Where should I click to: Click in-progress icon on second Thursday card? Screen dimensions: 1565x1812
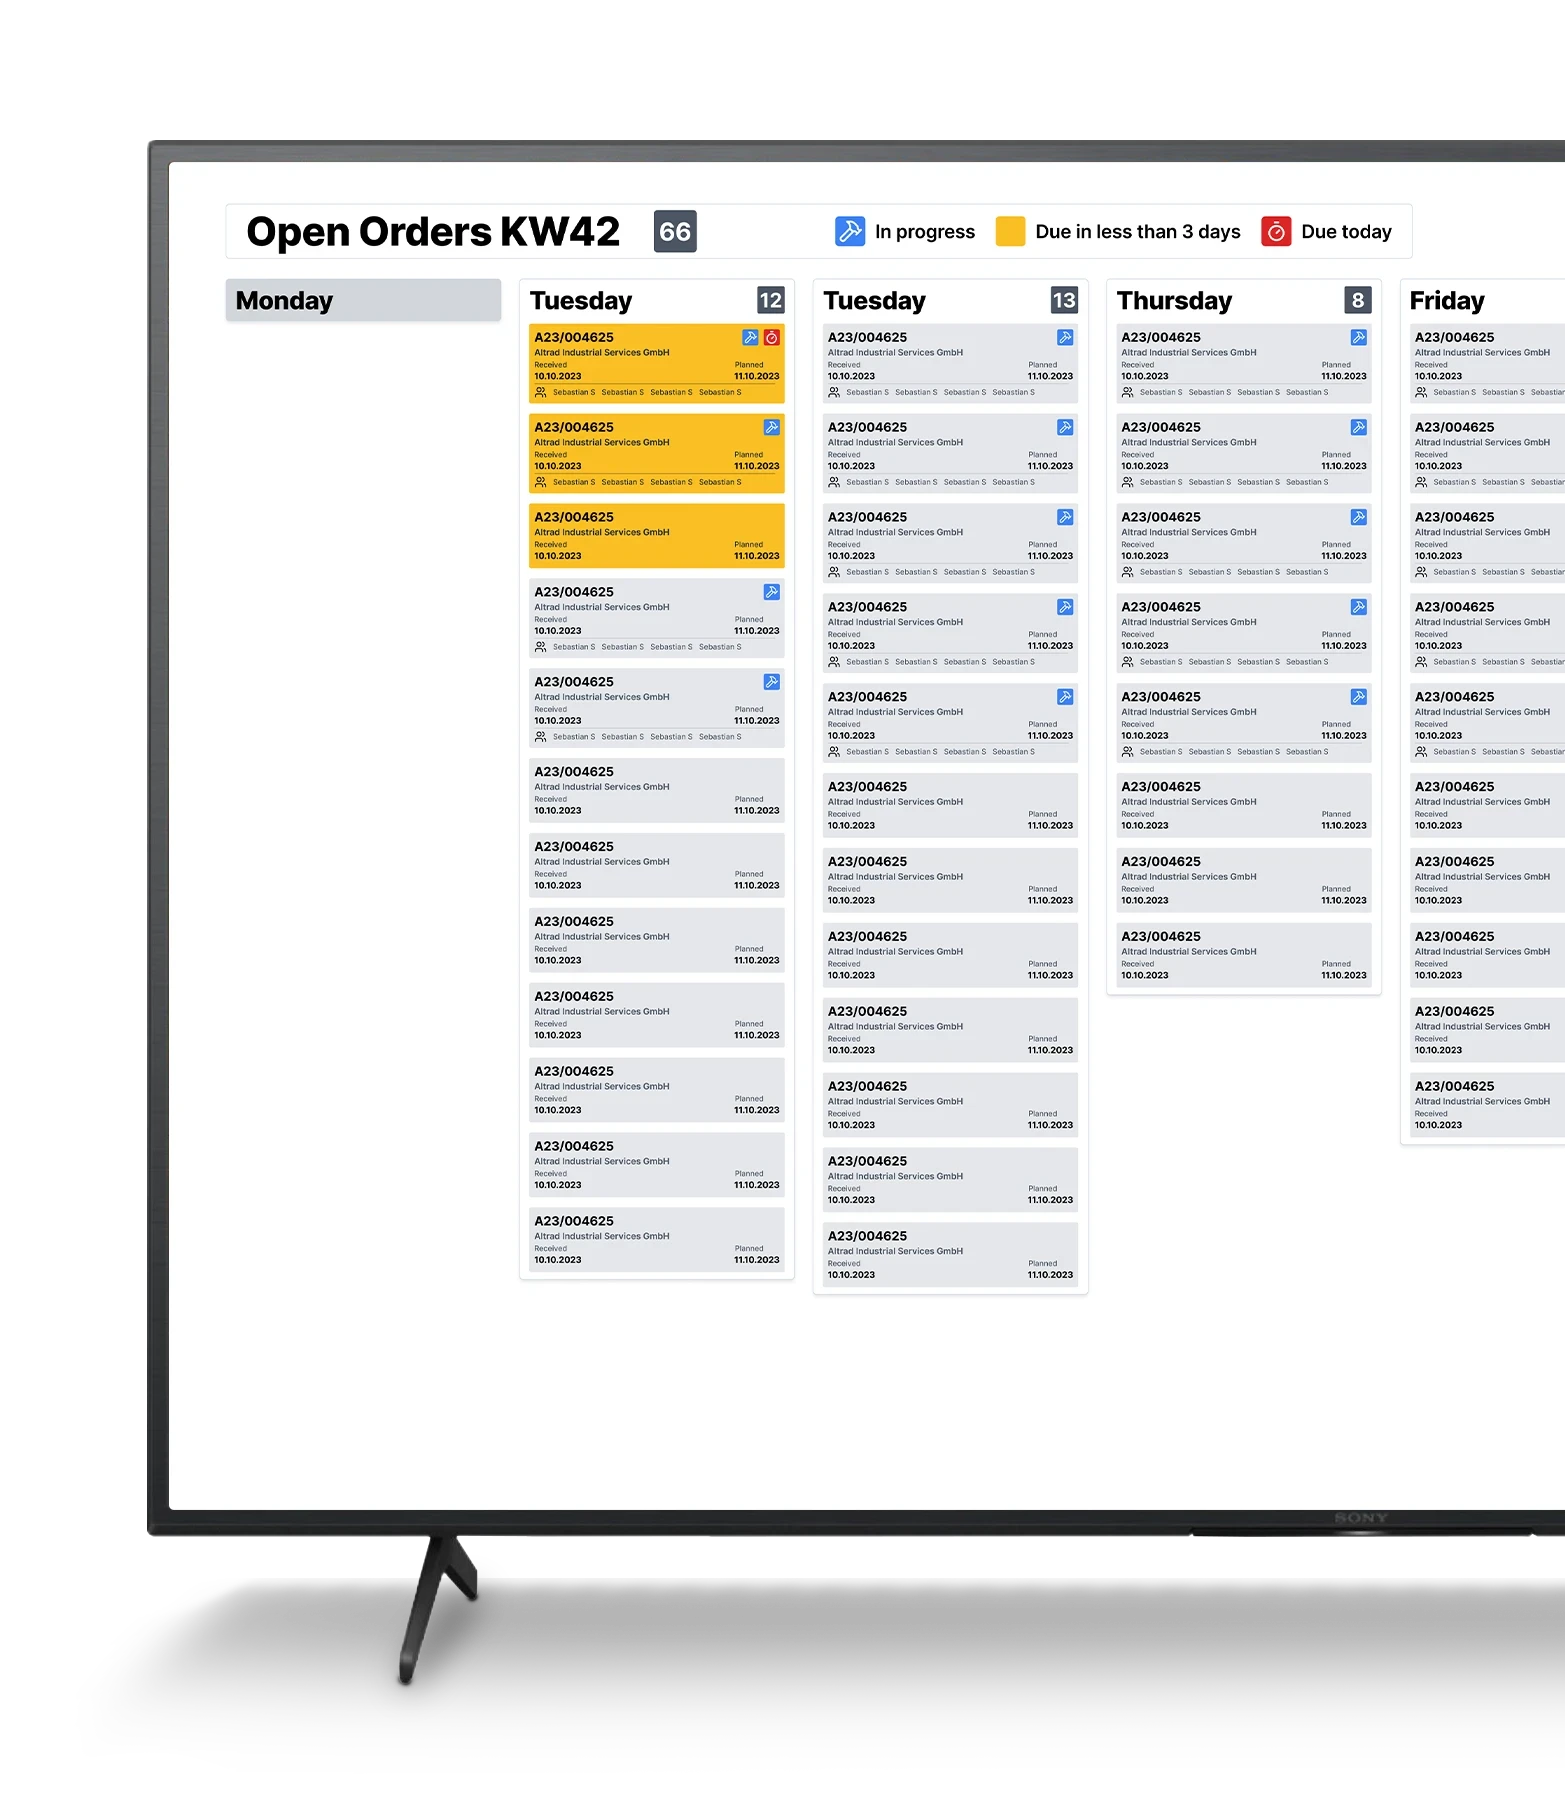(x=1359, y=427)
